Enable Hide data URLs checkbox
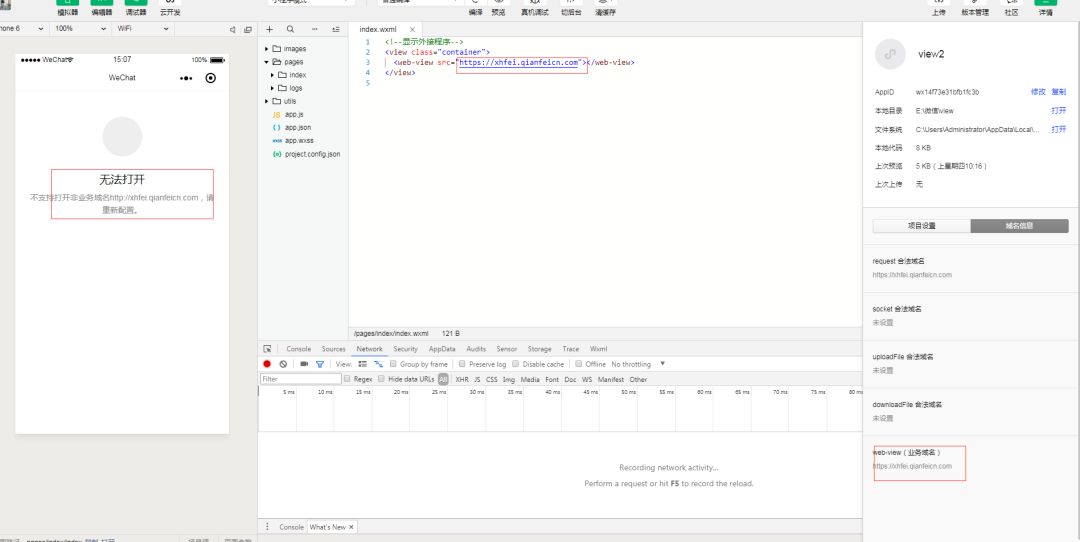The height and width of the screenshot is (542, 1080). coord(381,379)
